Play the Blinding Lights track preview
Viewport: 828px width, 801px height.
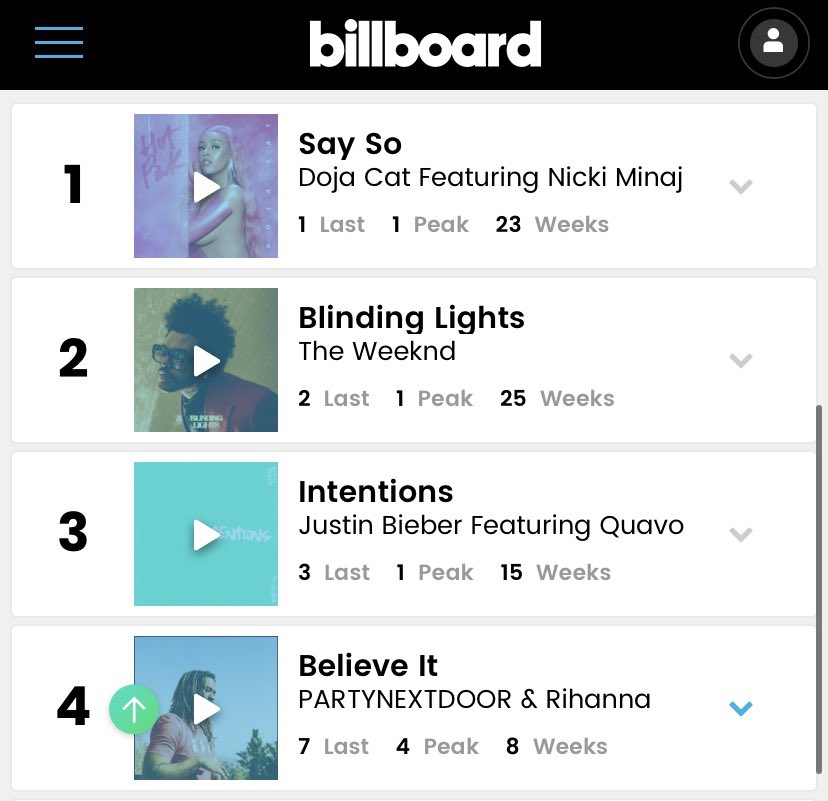pyautogui.click(x=206, y=361)
